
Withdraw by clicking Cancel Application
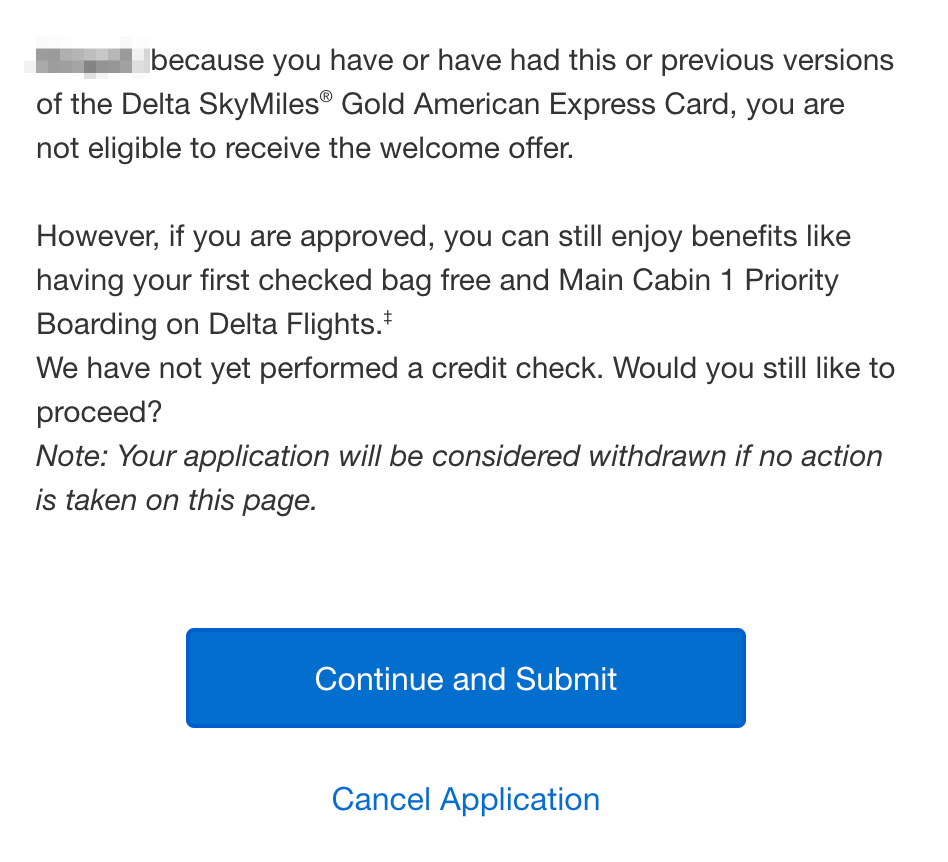(465, 799)
